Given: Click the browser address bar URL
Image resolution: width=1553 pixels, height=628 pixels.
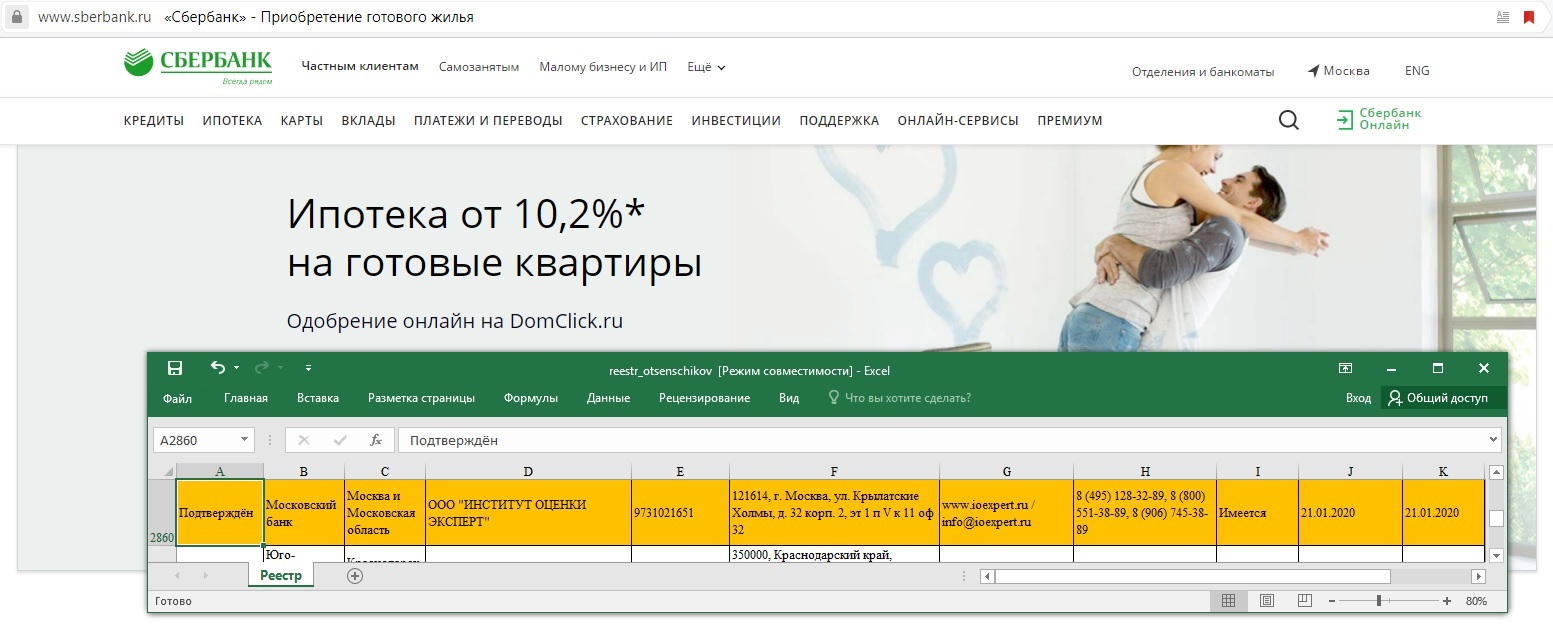Looking at the screenshot, I should [x=95, y=17].
